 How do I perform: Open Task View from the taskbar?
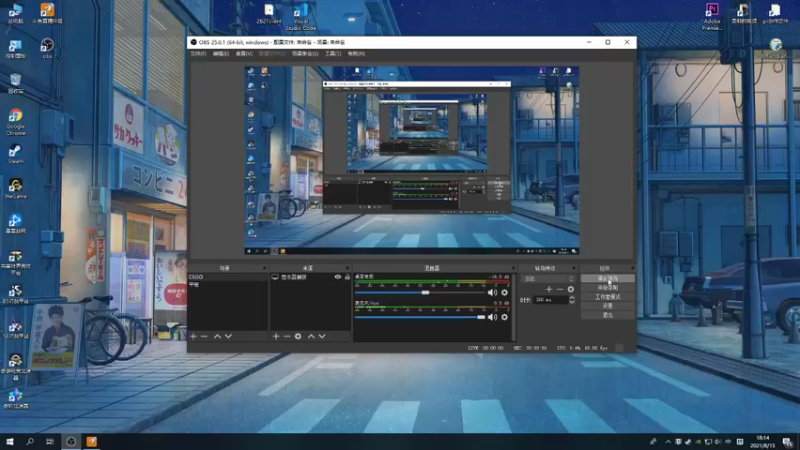coord(49,441)
